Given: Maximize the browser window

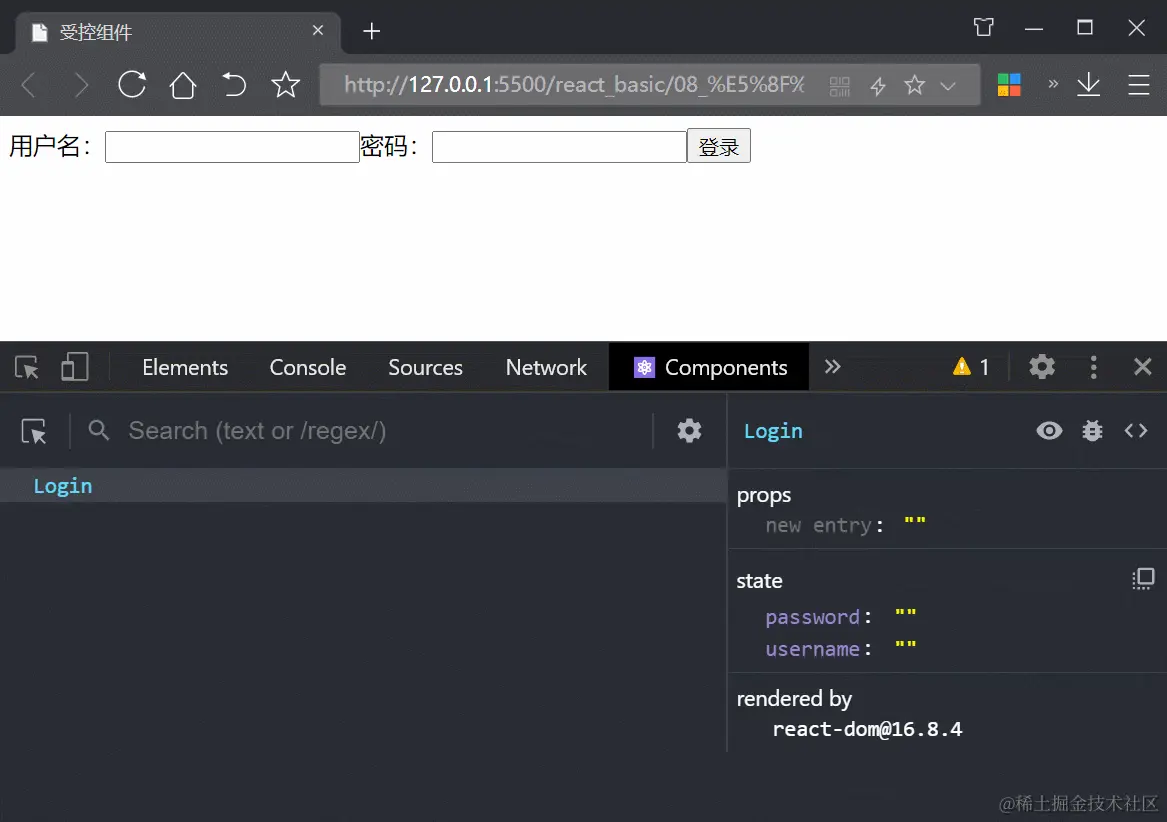Looking at the screenshot, I should (x=1085, y=28).
